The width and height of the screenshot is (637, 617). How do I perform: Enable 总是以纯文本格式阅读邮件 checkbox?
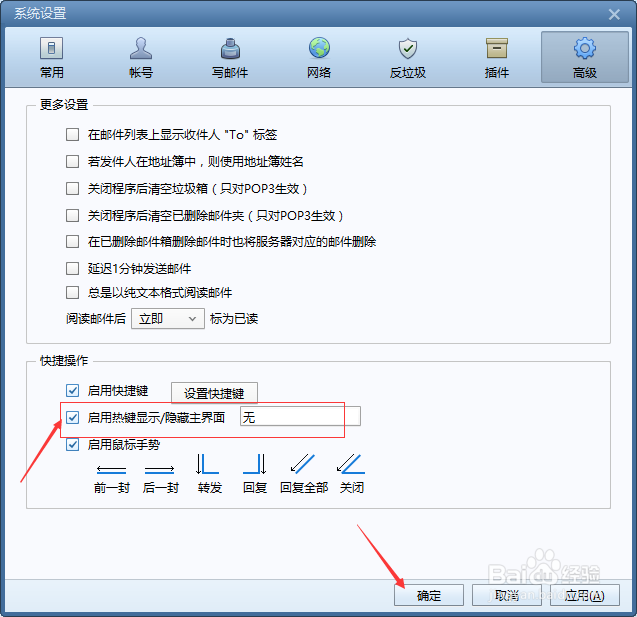[x=72, y=292]
